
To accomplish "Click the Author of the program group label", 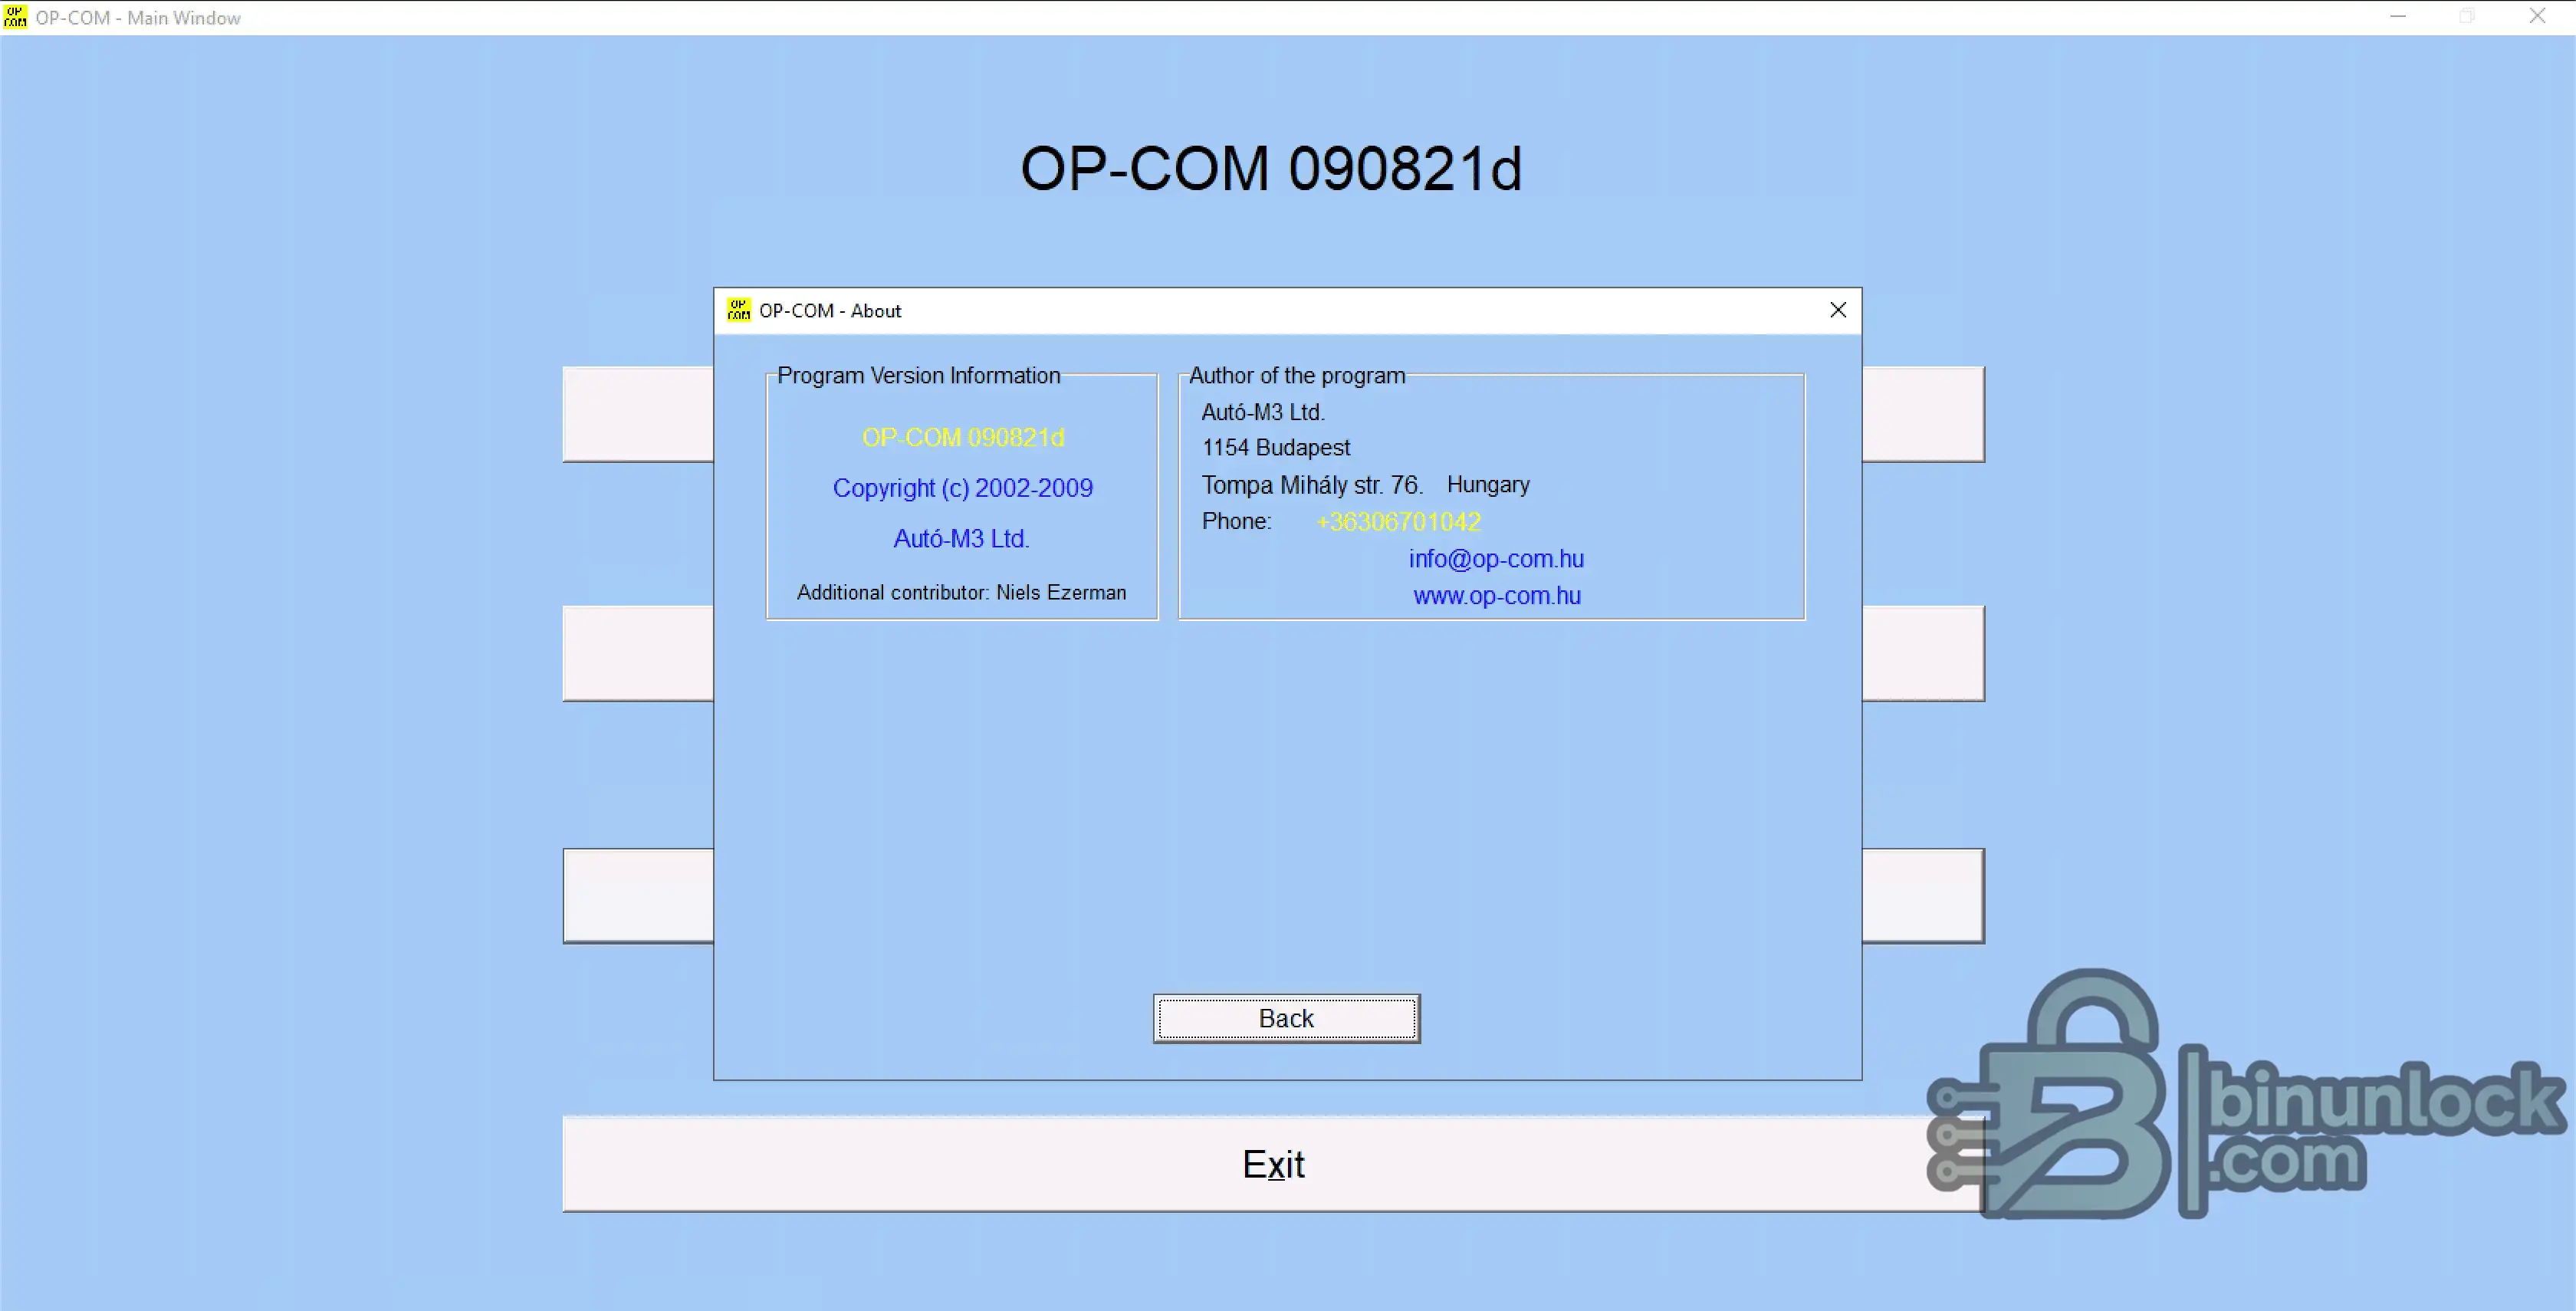I will point(1297,376).
